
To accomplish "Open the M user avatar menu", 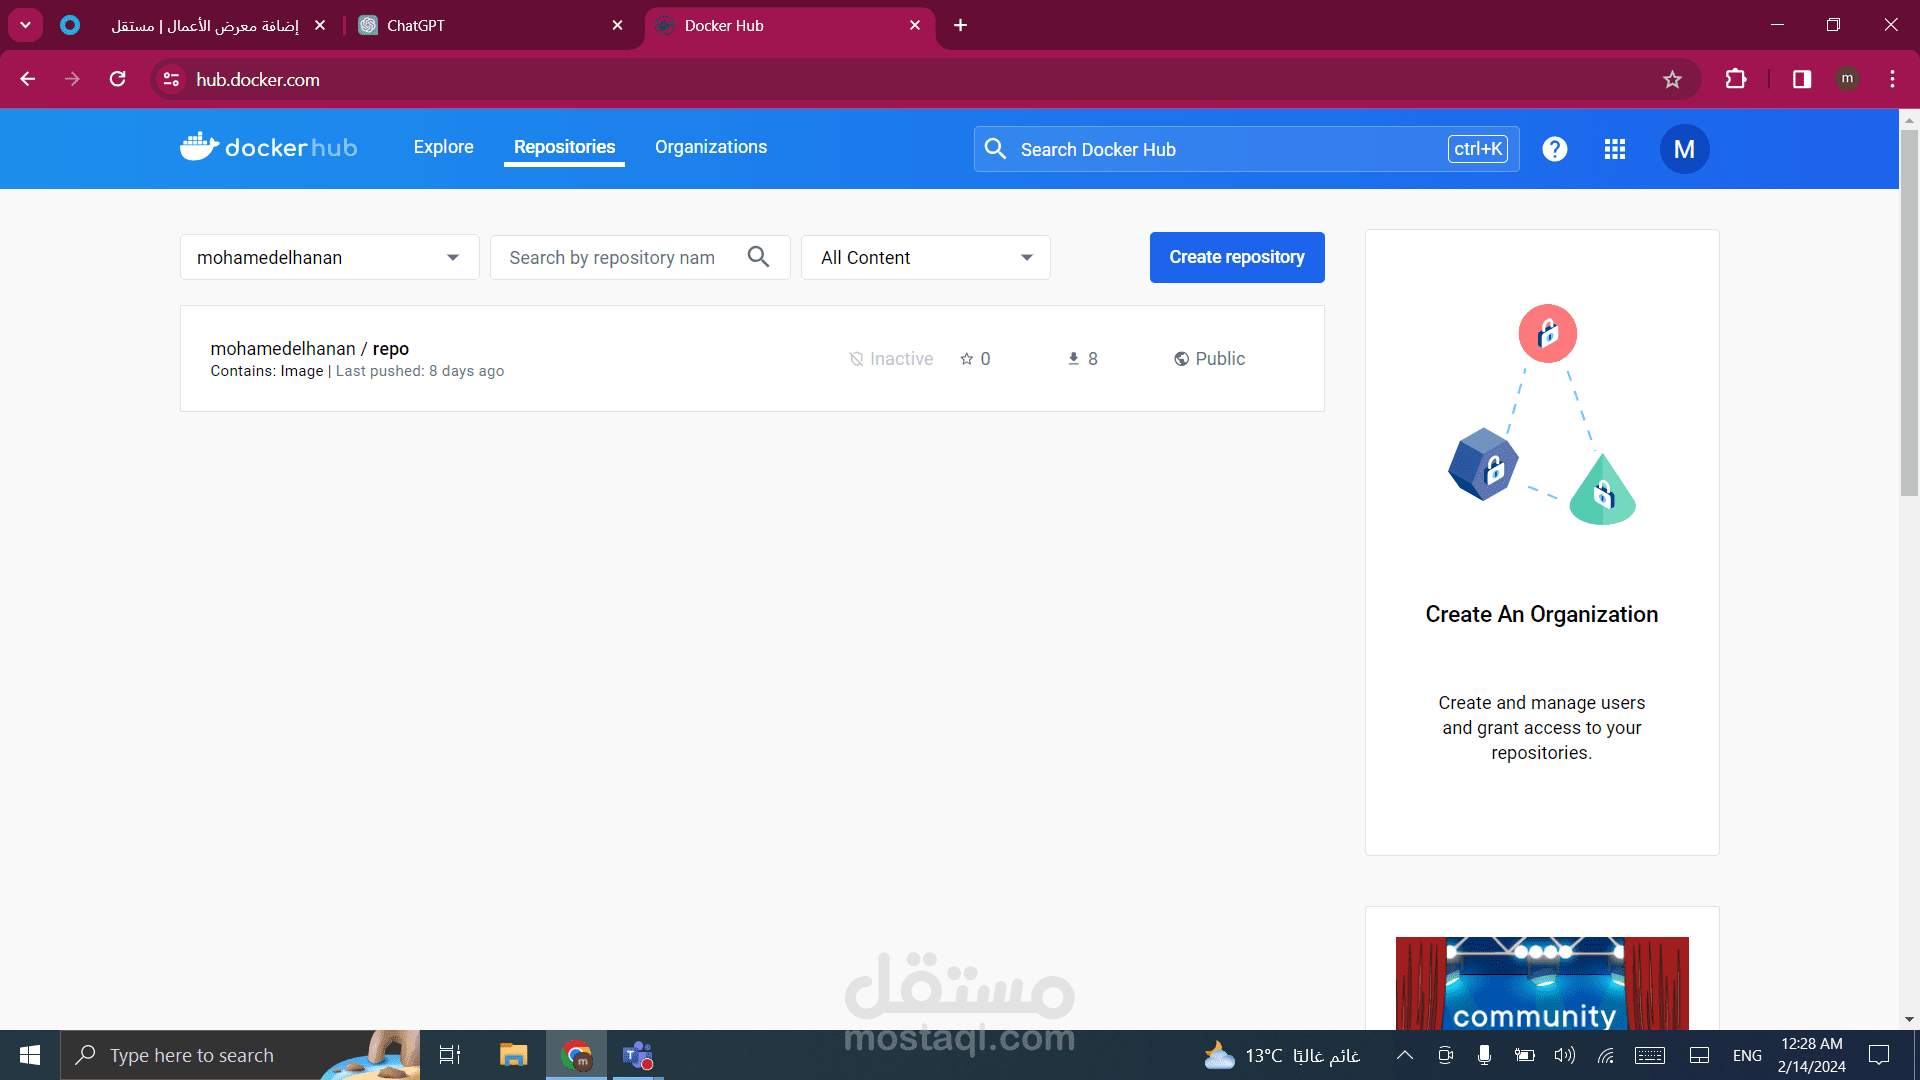I will coord(1685,149).
